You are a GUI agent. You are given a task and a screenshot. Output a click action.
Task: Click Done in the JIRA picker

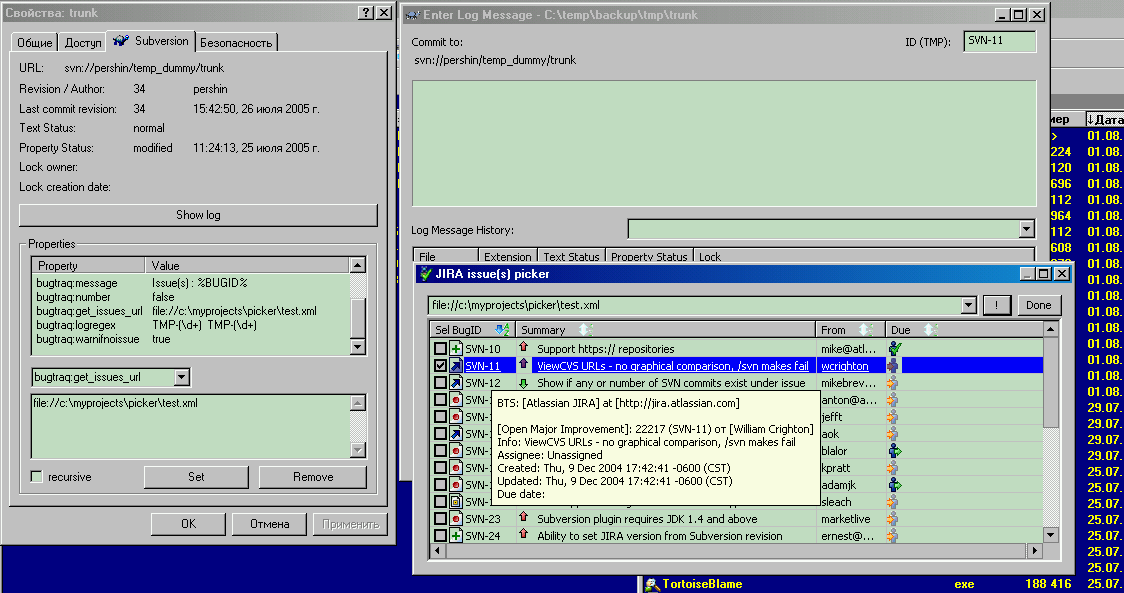[1038, 305]
